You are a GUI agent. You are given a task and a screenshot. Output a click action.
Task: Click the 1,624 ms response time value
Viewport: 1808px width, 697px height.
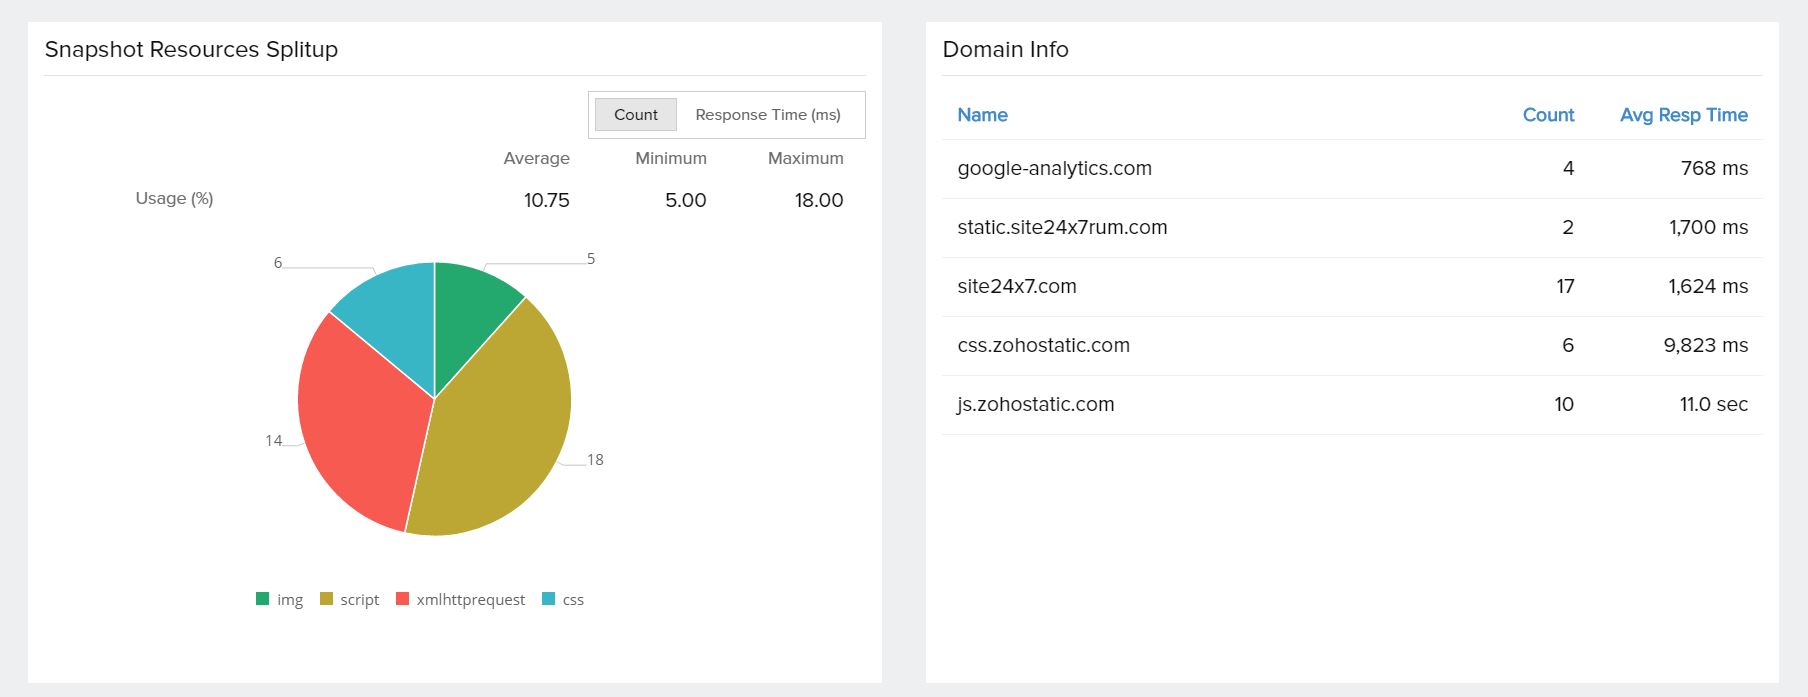(1708, 287)
